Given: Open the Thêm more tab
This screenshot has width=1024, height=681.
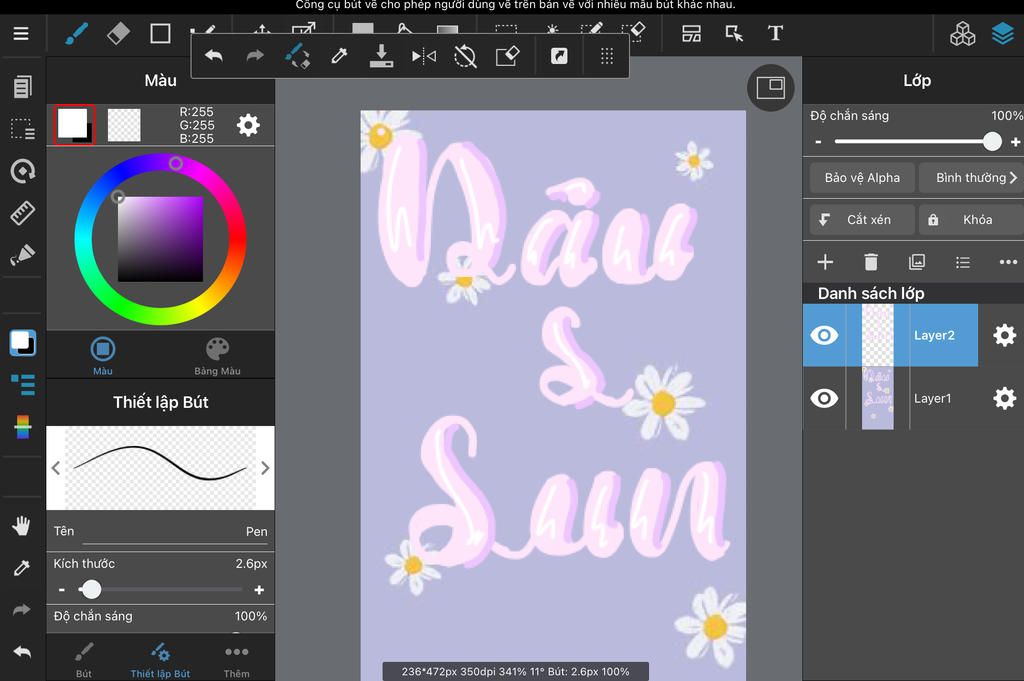Looking at the screenshot, I should point(236,659).
